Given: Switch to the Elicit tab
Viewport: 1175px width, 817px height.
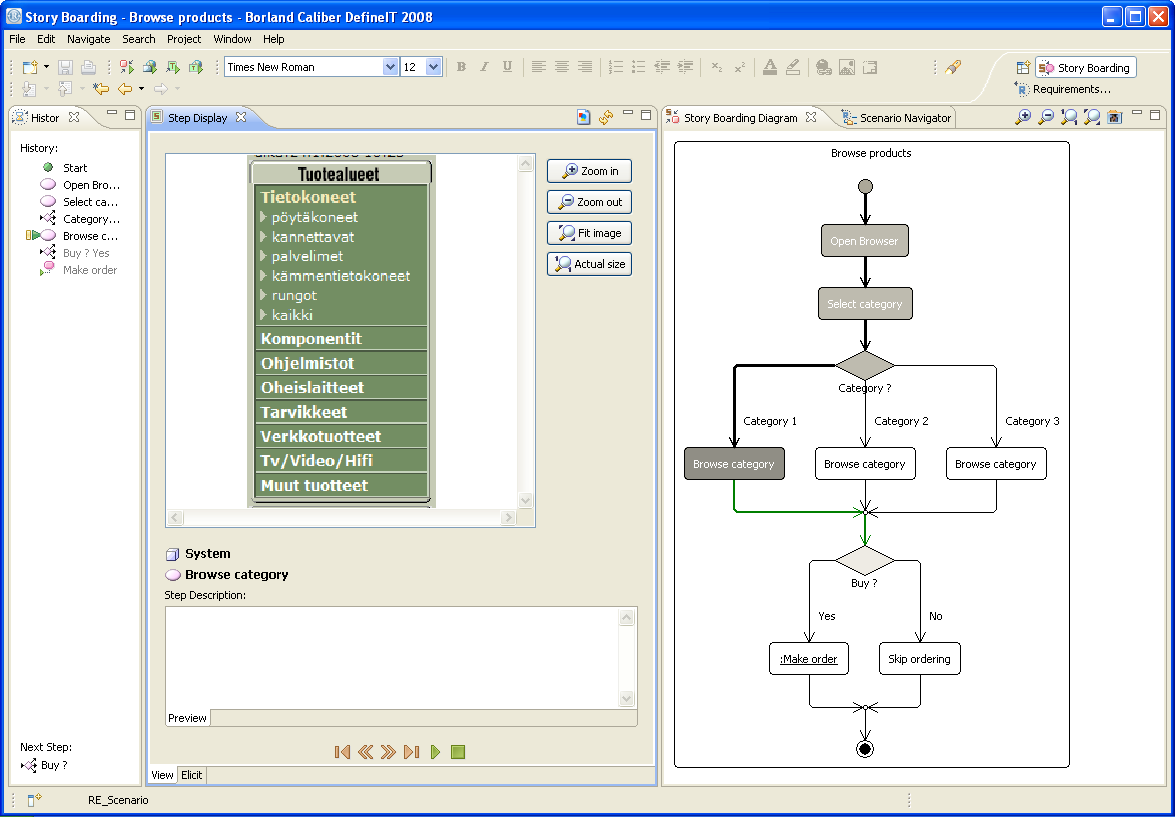Looking at the screenshot, I should coord(191,775).
